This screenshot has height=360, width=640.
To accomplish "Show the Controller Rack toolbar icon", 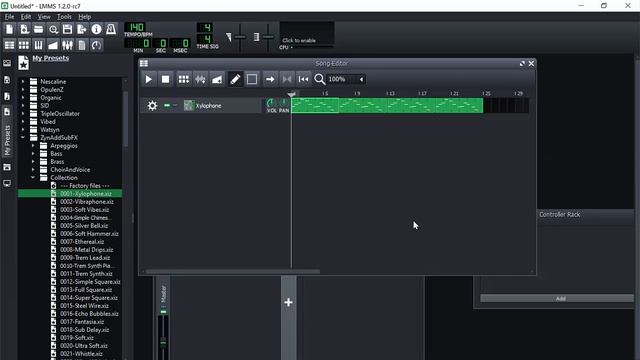I will 96,45.
